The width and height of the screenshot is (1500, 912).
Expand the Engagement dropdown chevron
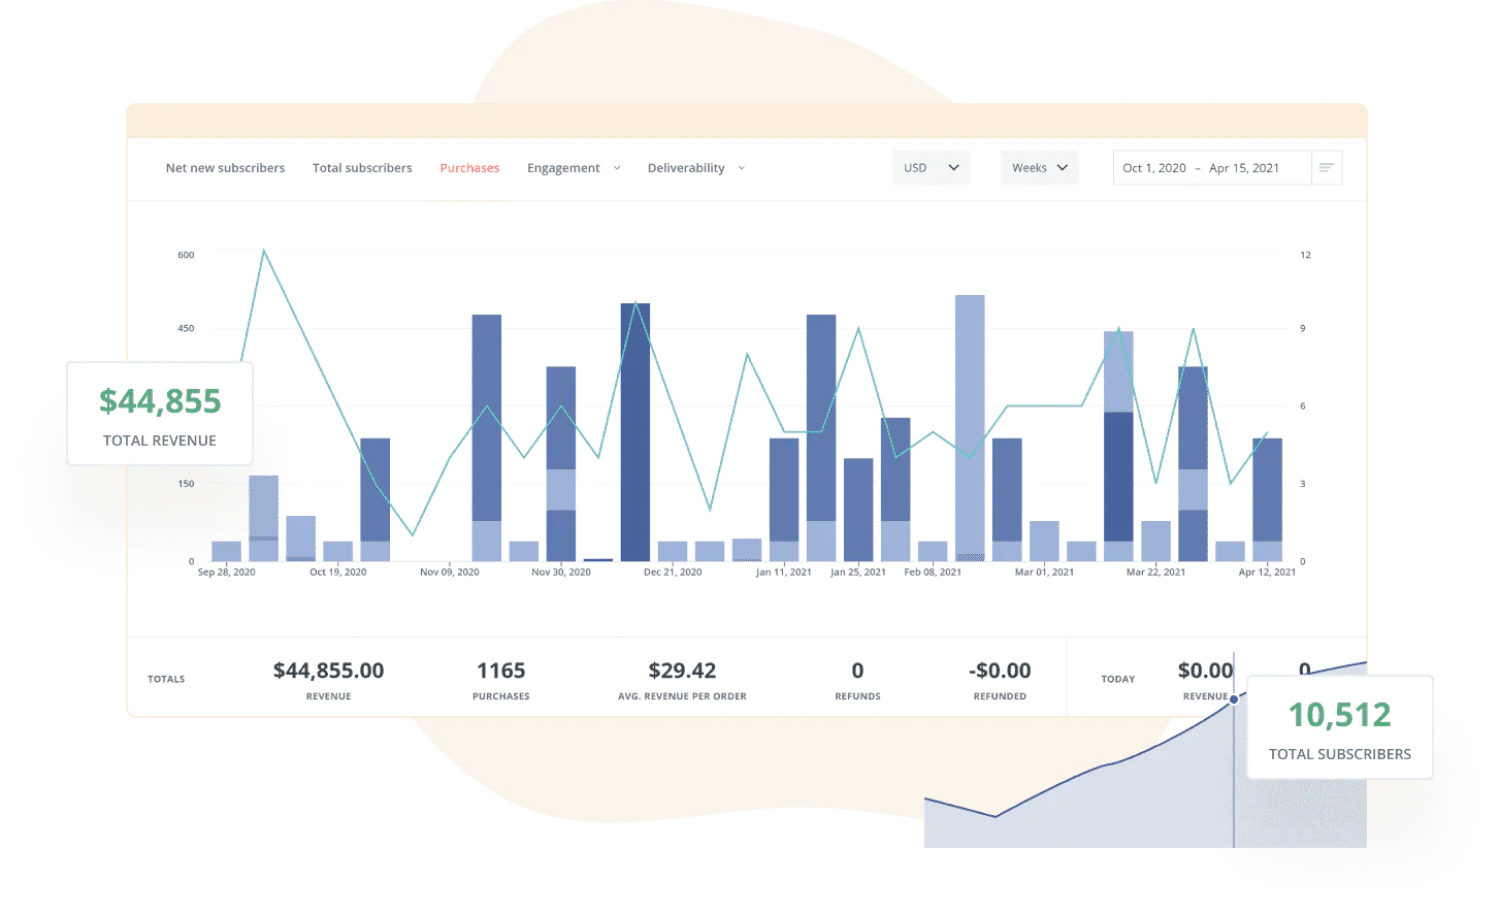click(x=617, y=168)
